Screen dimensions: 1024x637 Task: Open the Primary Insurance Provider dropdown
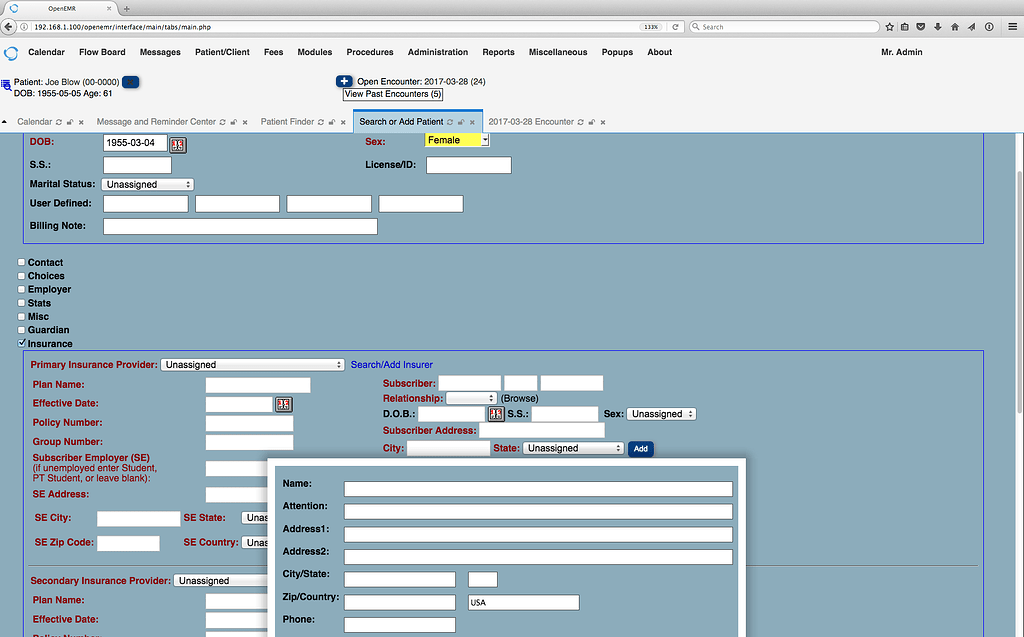(252, 364)
